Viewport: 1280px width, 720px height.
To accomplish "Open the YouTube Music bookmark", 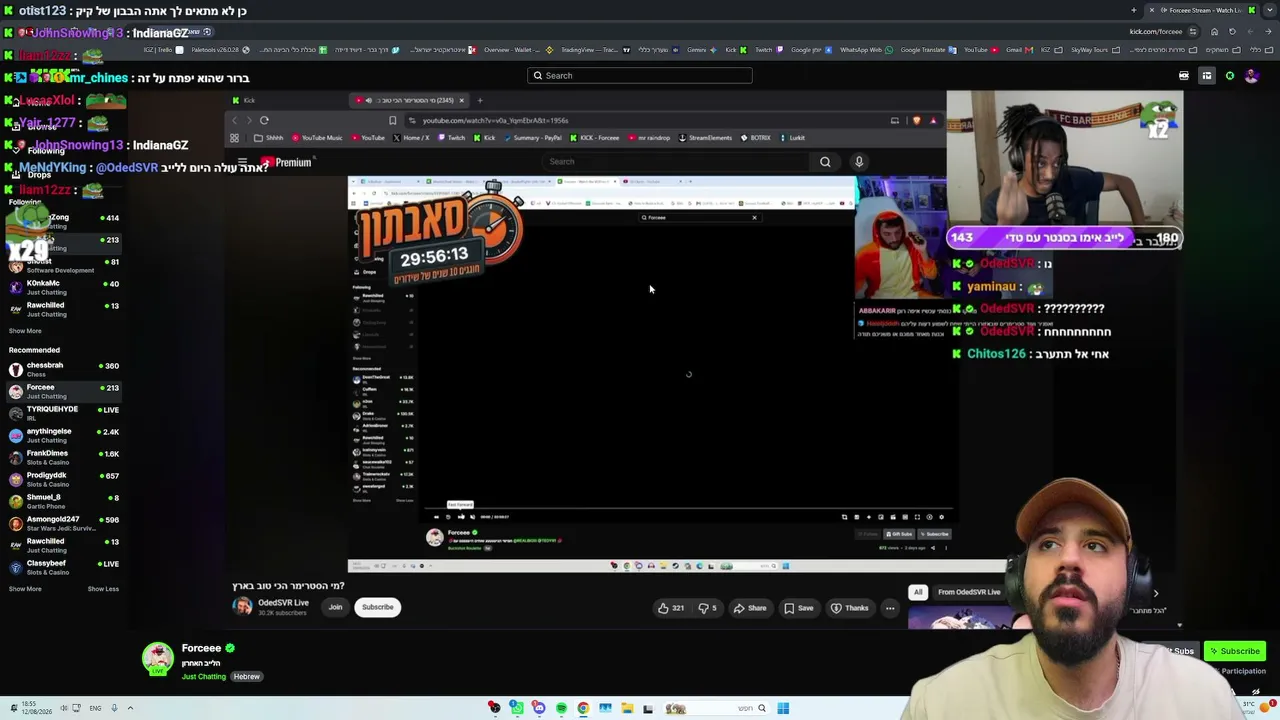I will point(317,138).
